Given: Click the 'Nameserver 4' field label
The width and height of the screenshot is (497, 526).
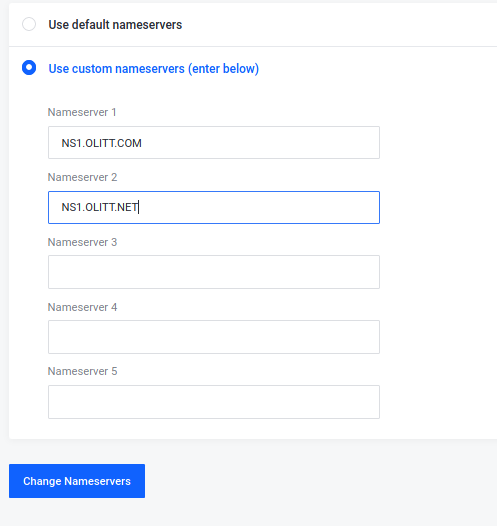Looking at the screenshot, I should coord(82,307).
